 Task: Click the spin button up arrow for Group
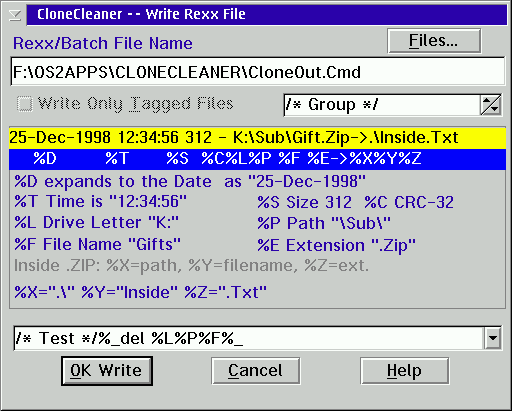tap(487, 100)
